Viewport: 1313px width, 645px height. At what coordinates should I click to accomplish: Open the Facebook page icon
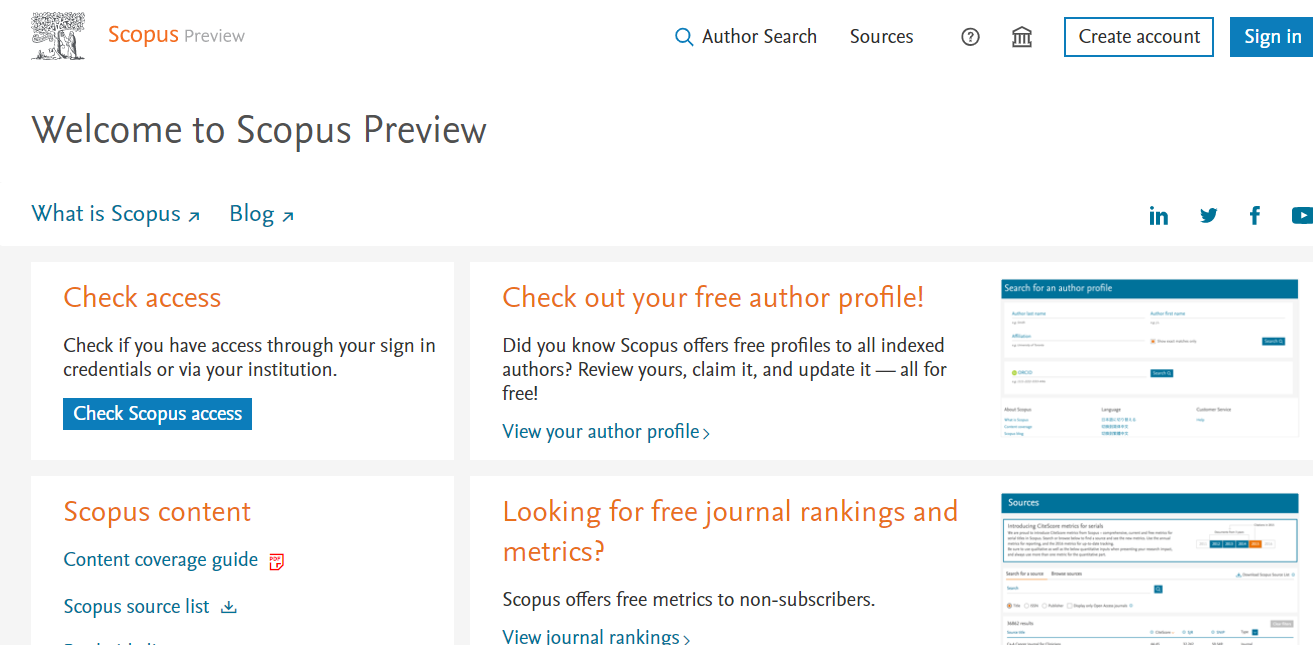pos(1254,214)
